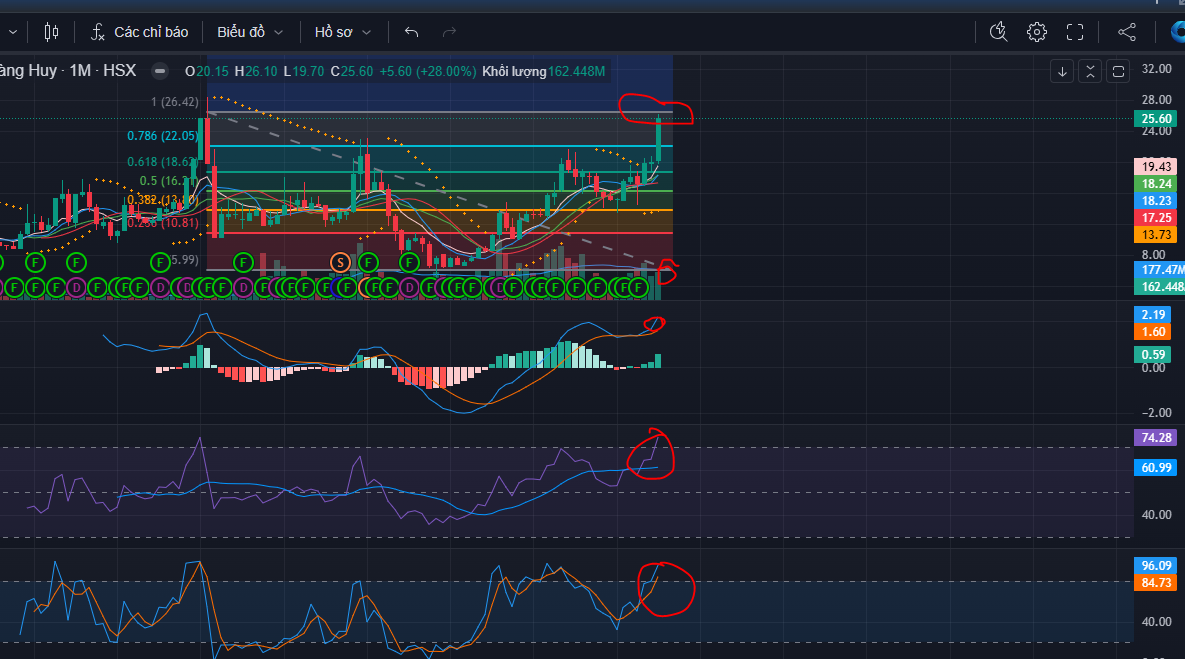The width and height of the screenshot is (1185, 659).
Task: Click the blue 18.23 price axis label
Action: 1156,200
